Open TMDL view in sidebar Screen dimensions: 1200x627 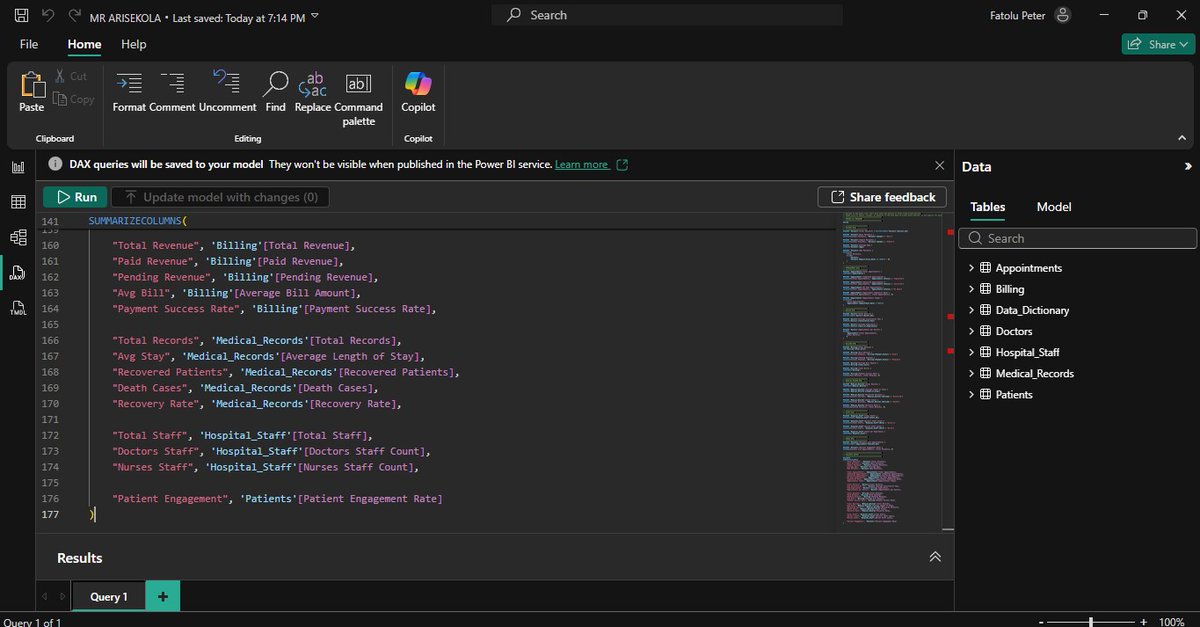pos(18,307)
